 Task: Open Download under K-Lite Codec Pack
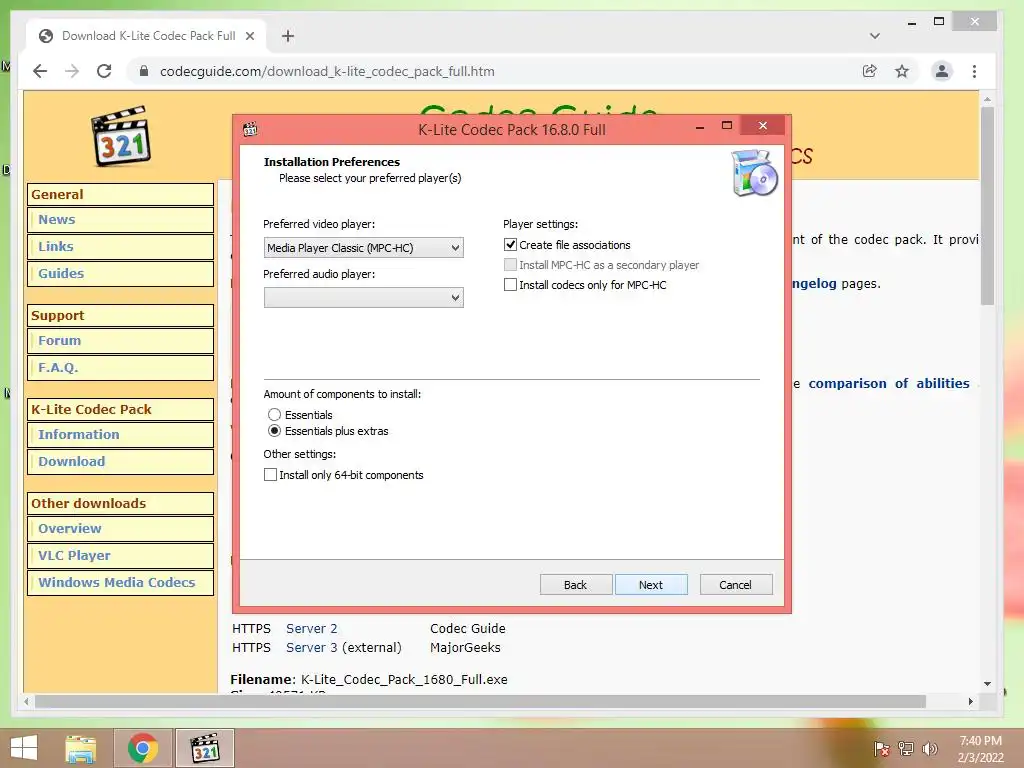pos(71,462)
